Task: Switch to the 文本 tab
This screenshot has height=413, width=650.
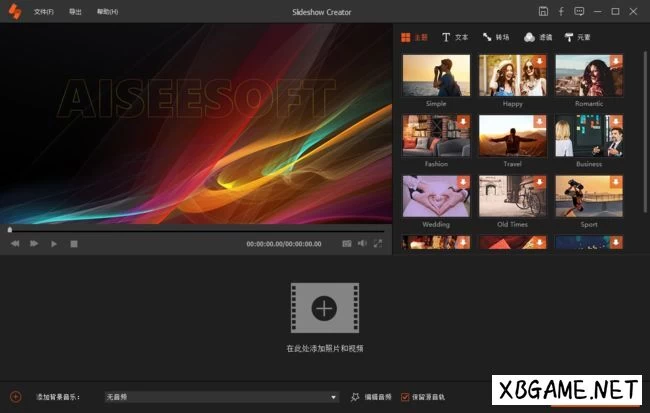Action: point(455,37)
